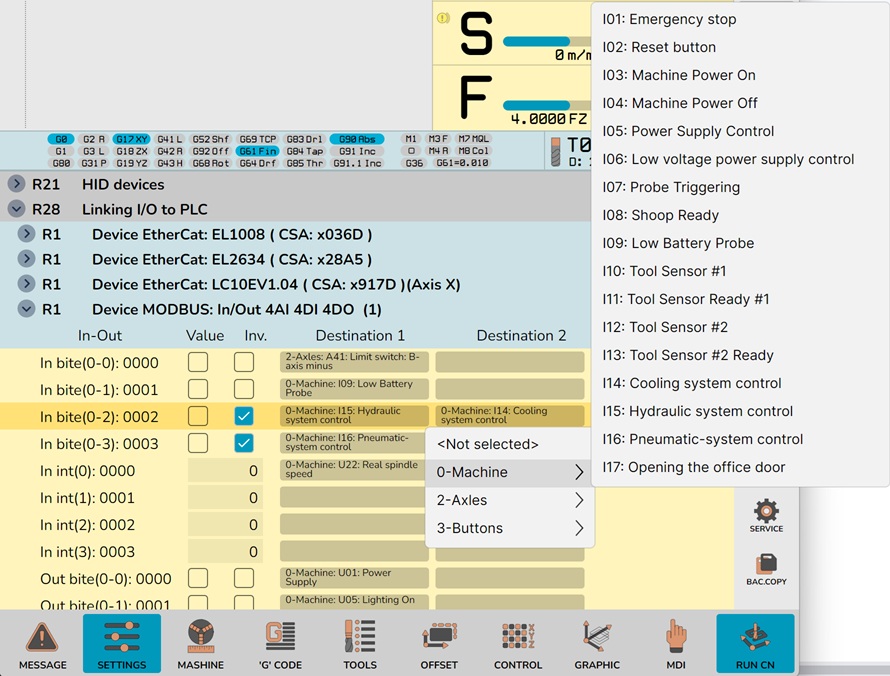Collapse R28 Linking I/O to PLC
Screen dimensions: 890x676
pyautogui.click(x=17, y=209)
